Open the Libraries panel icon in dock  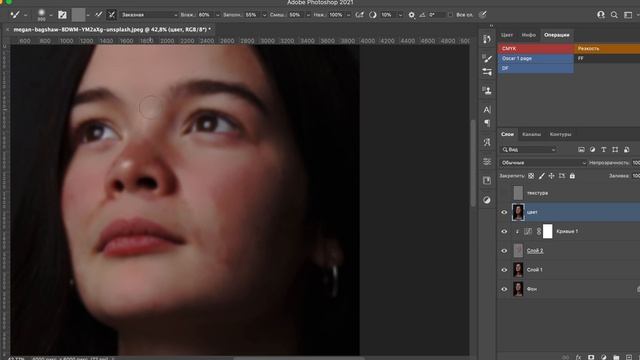[487, 180]
